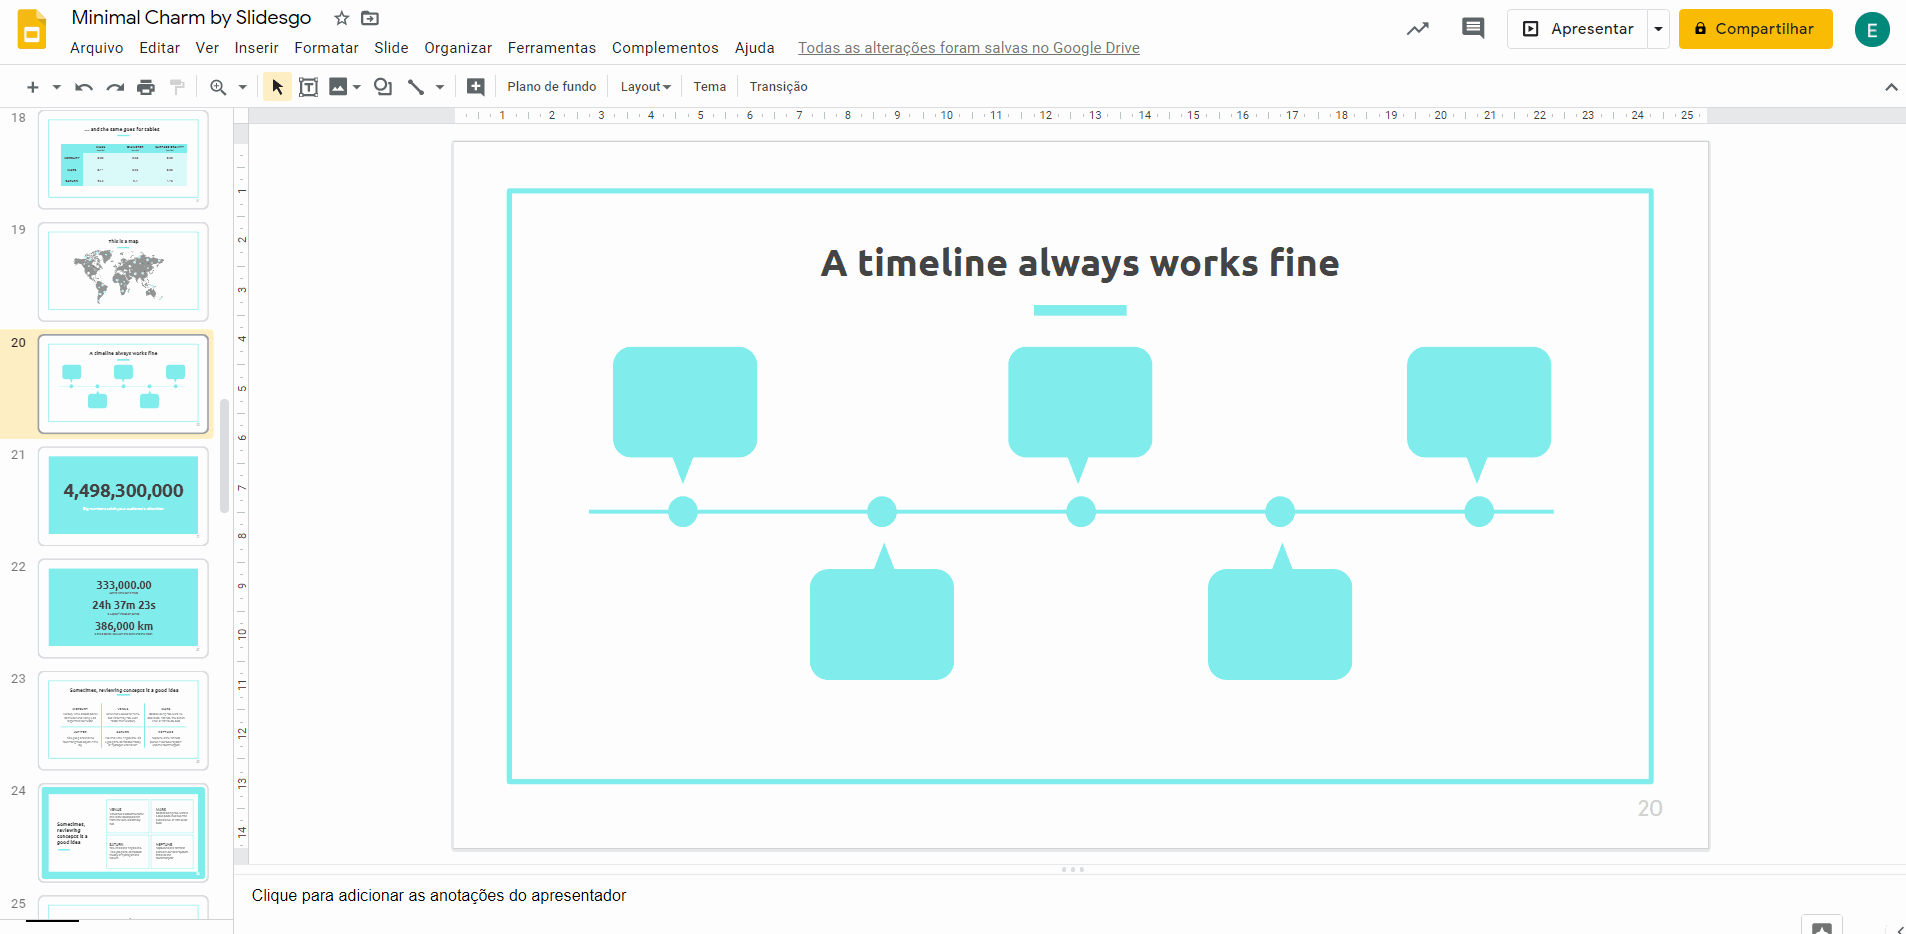Undo the last action
The width and height of the screenshot is (1906, 934).
click(x=84, y=87)
